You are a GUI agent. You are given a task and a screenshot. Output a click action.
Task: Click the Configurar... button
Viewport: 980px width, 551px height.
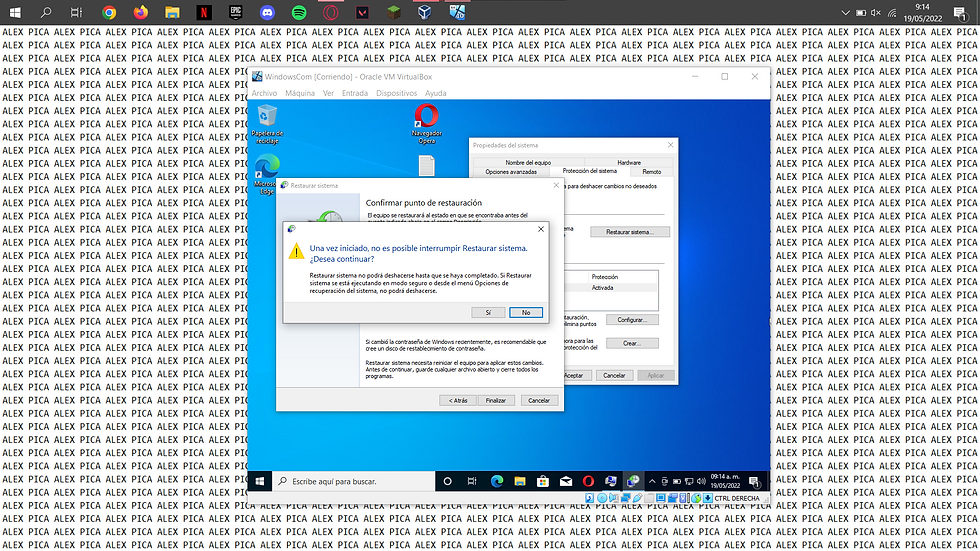coord(632,320)
